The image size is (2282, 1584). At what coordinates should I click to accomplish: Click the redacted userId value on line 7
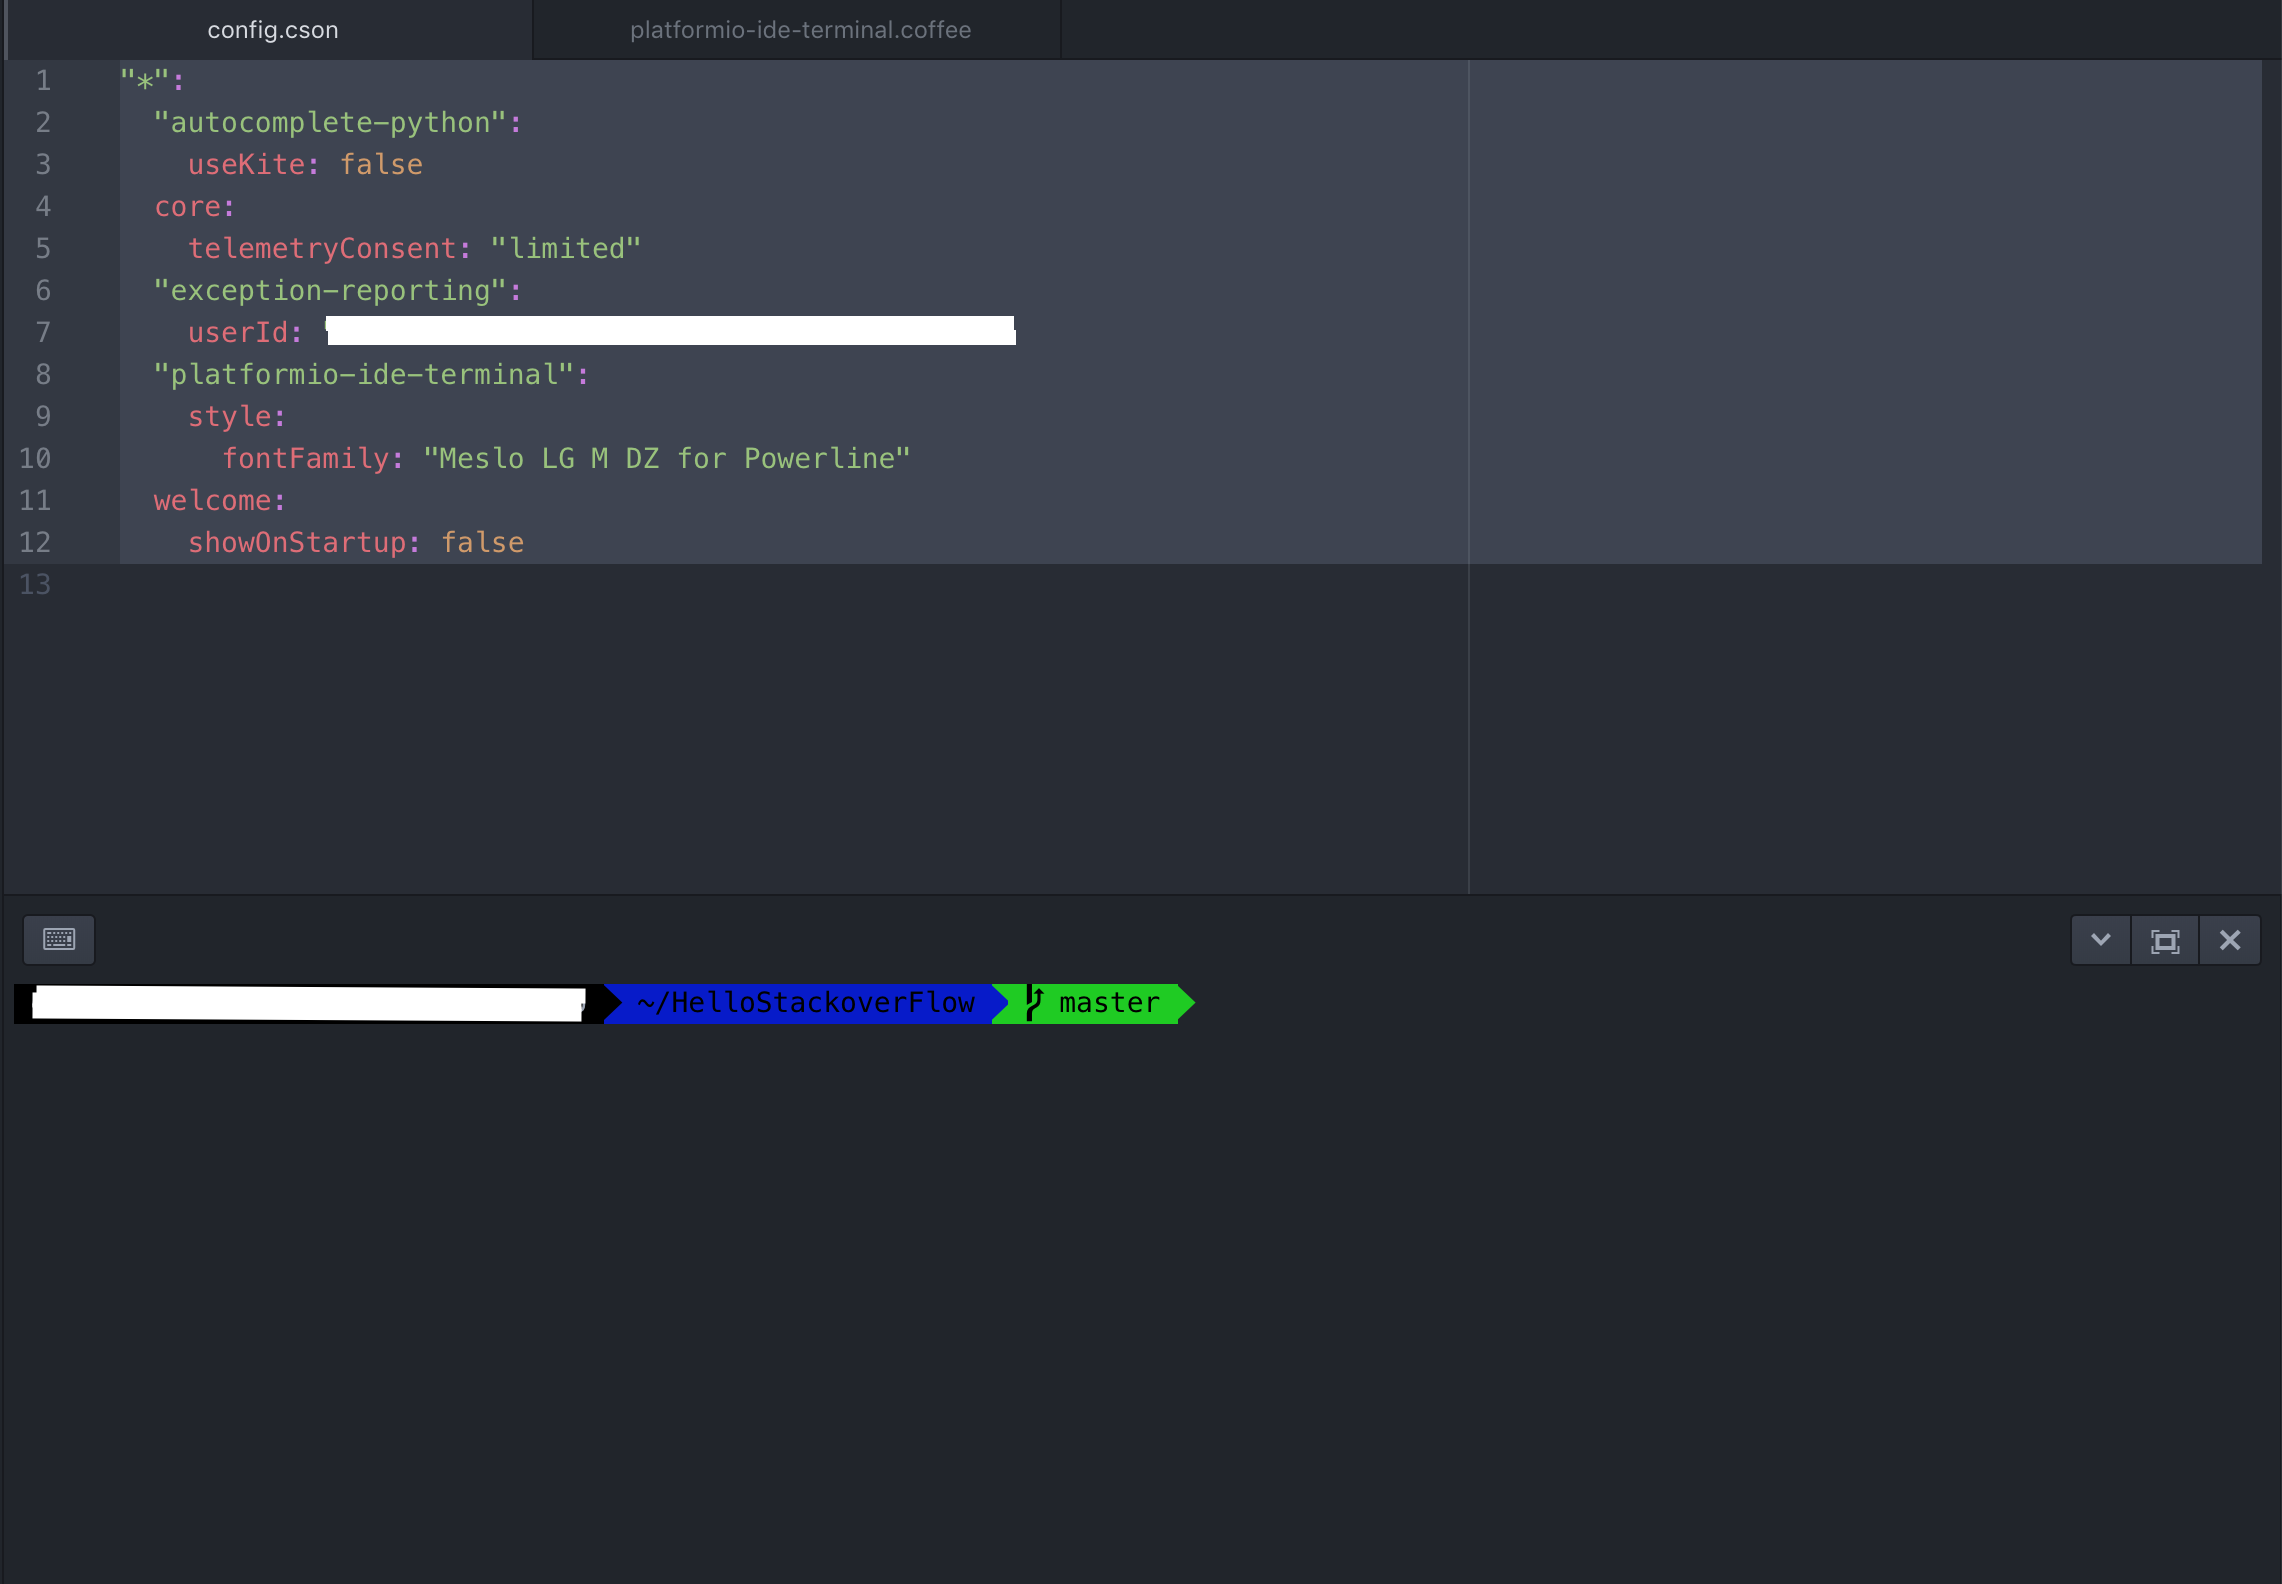(670, 332)
